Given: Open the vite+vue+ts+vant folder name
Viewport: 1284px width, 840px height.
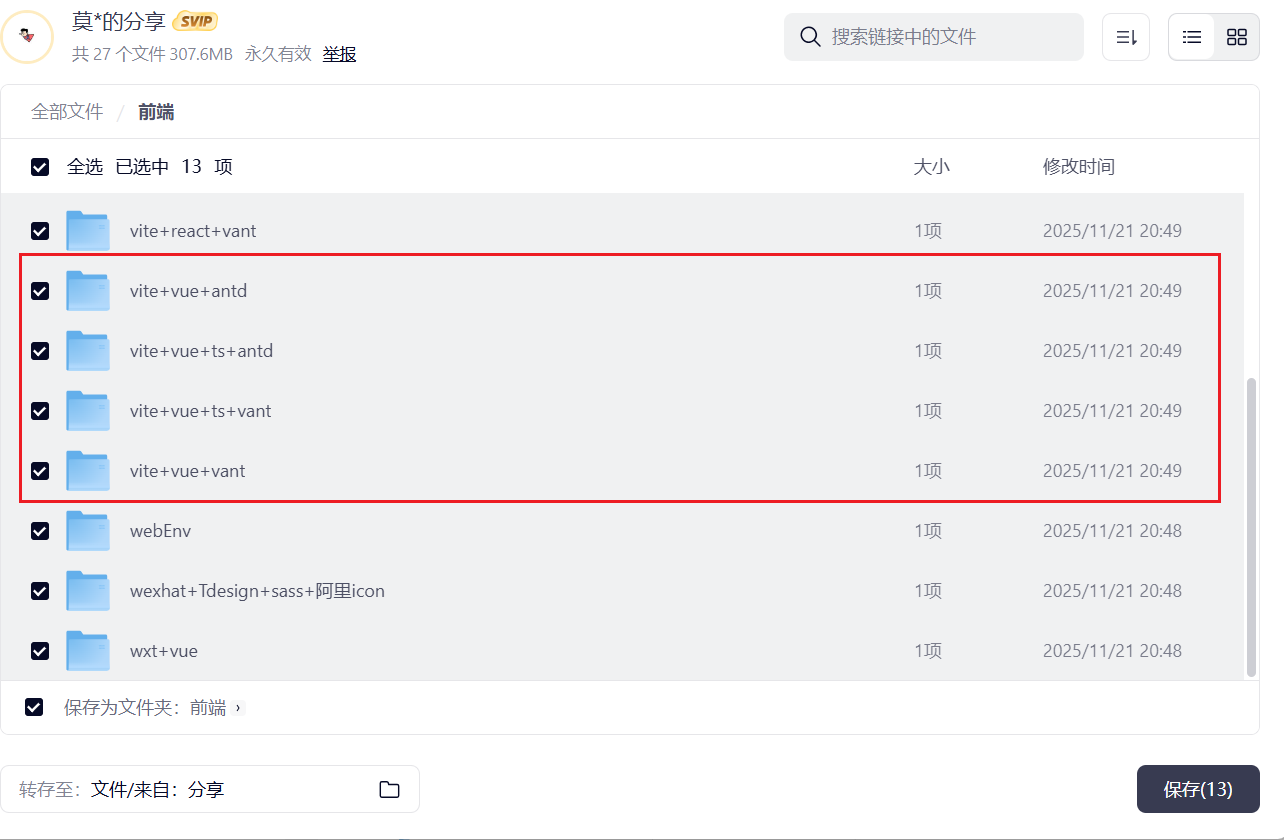Looking at the screenshot, I should tap(200, 411).
